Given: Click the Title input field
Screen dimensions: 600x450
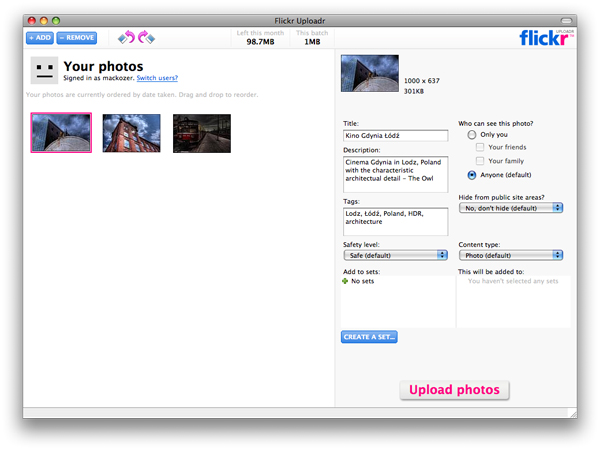Looking at the screenshot, I should click(395, 135).
